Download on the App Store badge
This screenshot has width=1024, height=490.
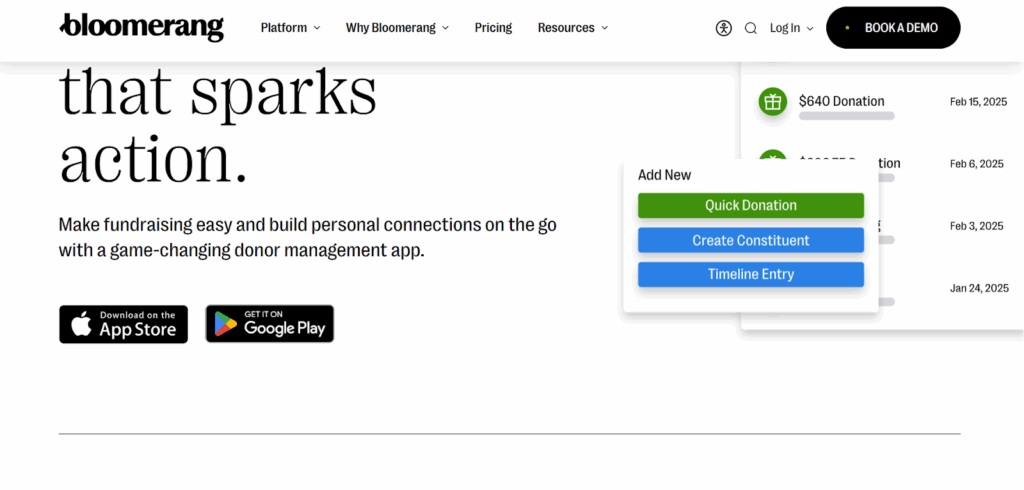[123, 324]
